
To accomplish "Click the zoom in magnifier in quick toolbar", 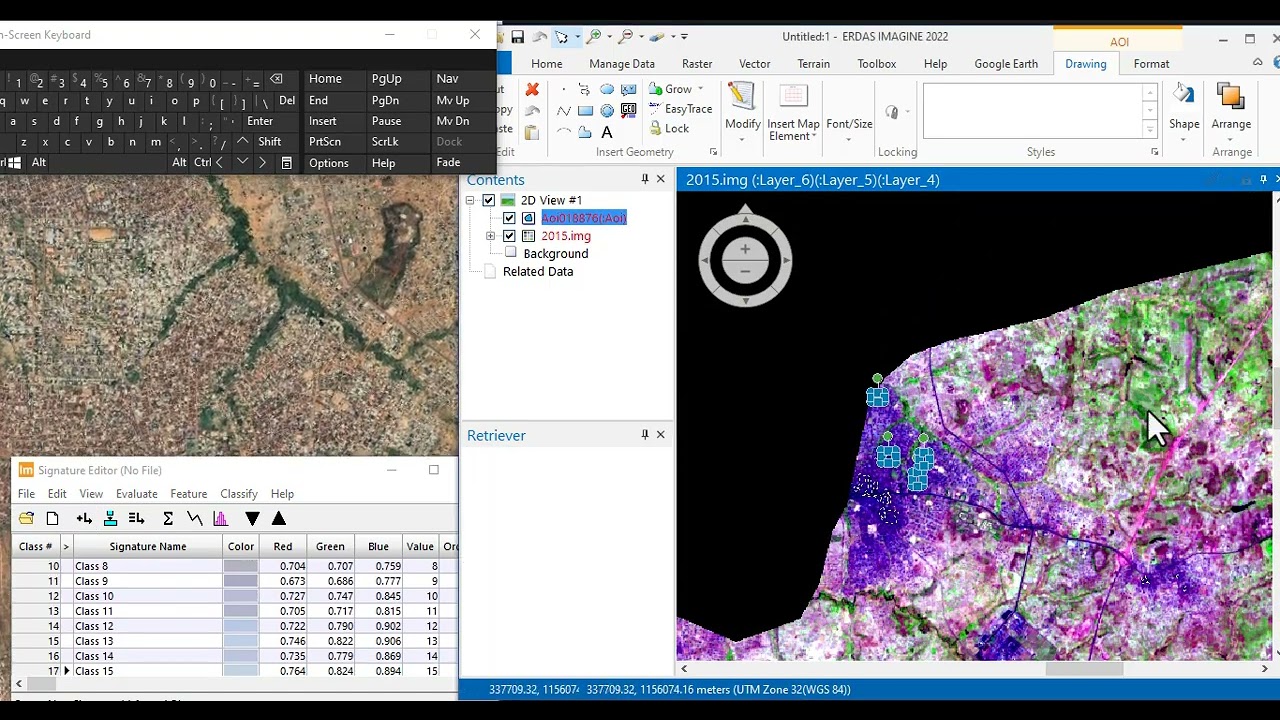I will click(594, 37).
